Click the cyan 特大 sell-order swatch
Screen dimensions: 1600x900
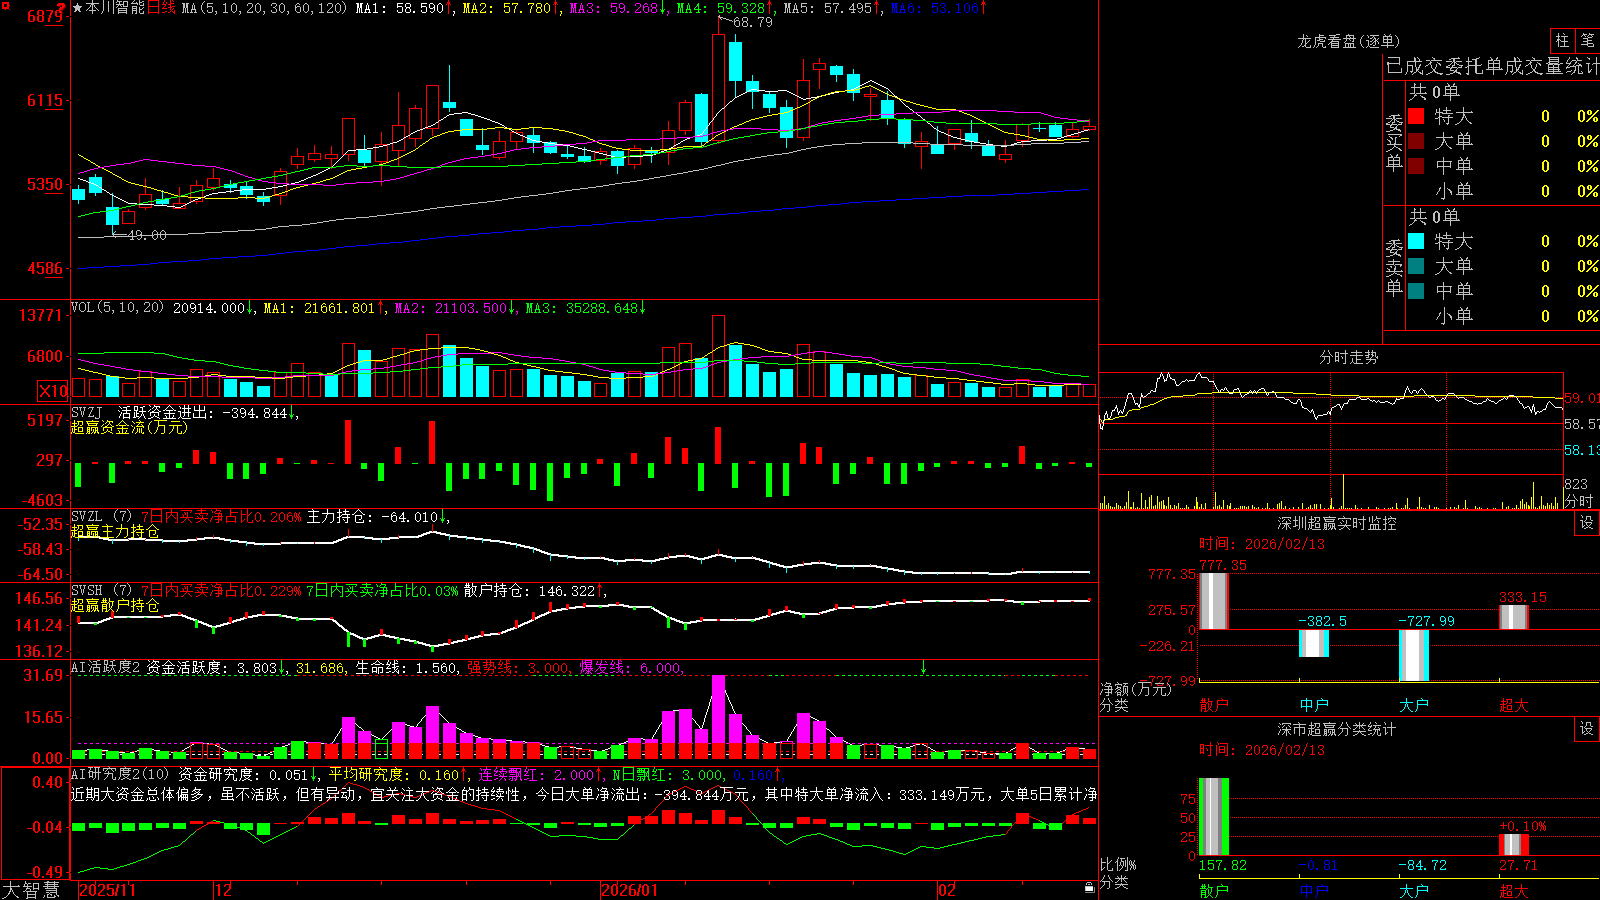[x=1416, y=241]
